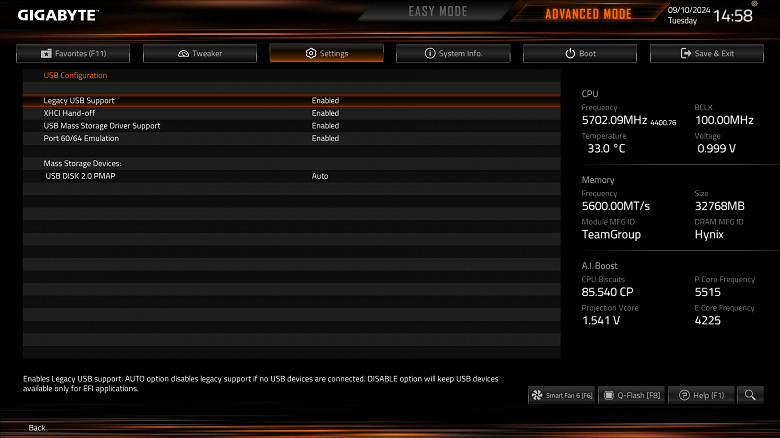
Task: Click the magnifier search icon
Action: 750,395
